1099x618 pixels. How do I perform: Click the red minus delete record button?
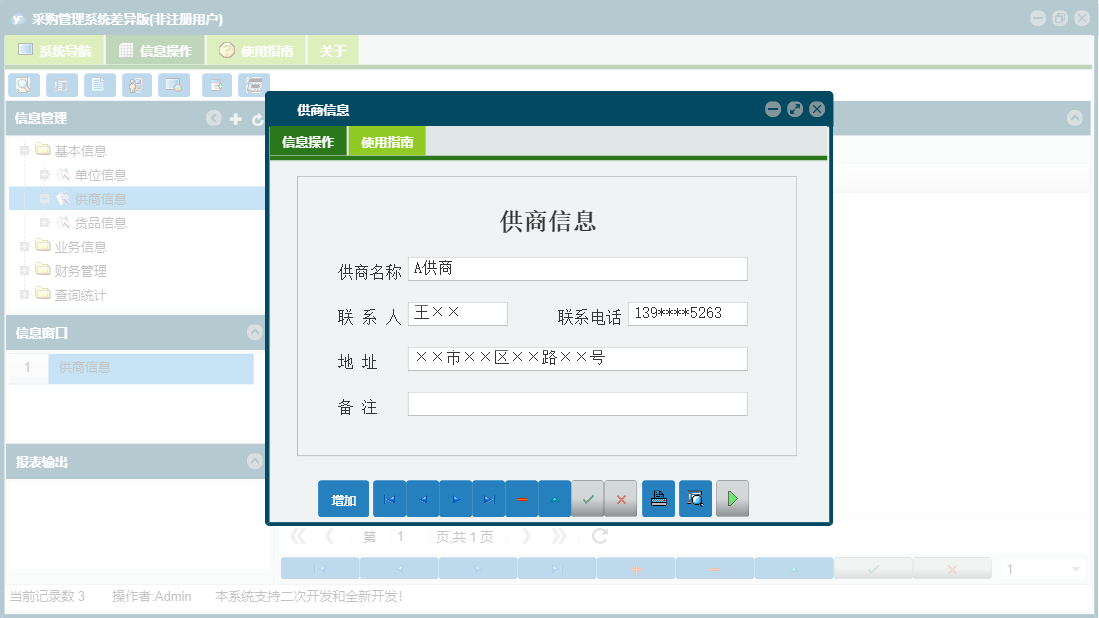(x=521, y=499)
